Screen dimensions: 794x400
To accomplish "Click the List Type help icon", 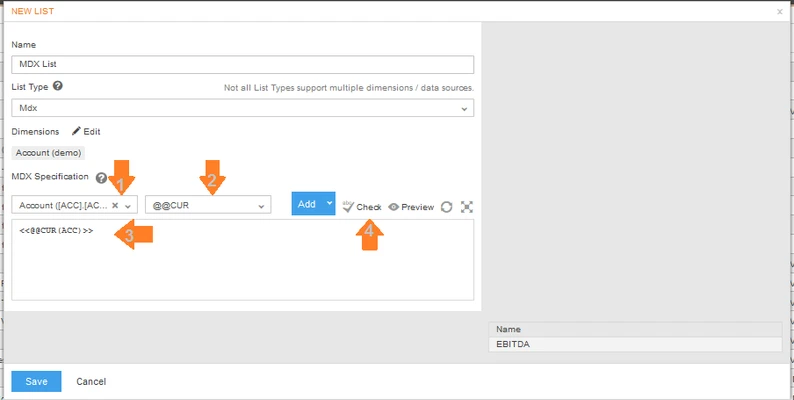I will tap(58, 87).
